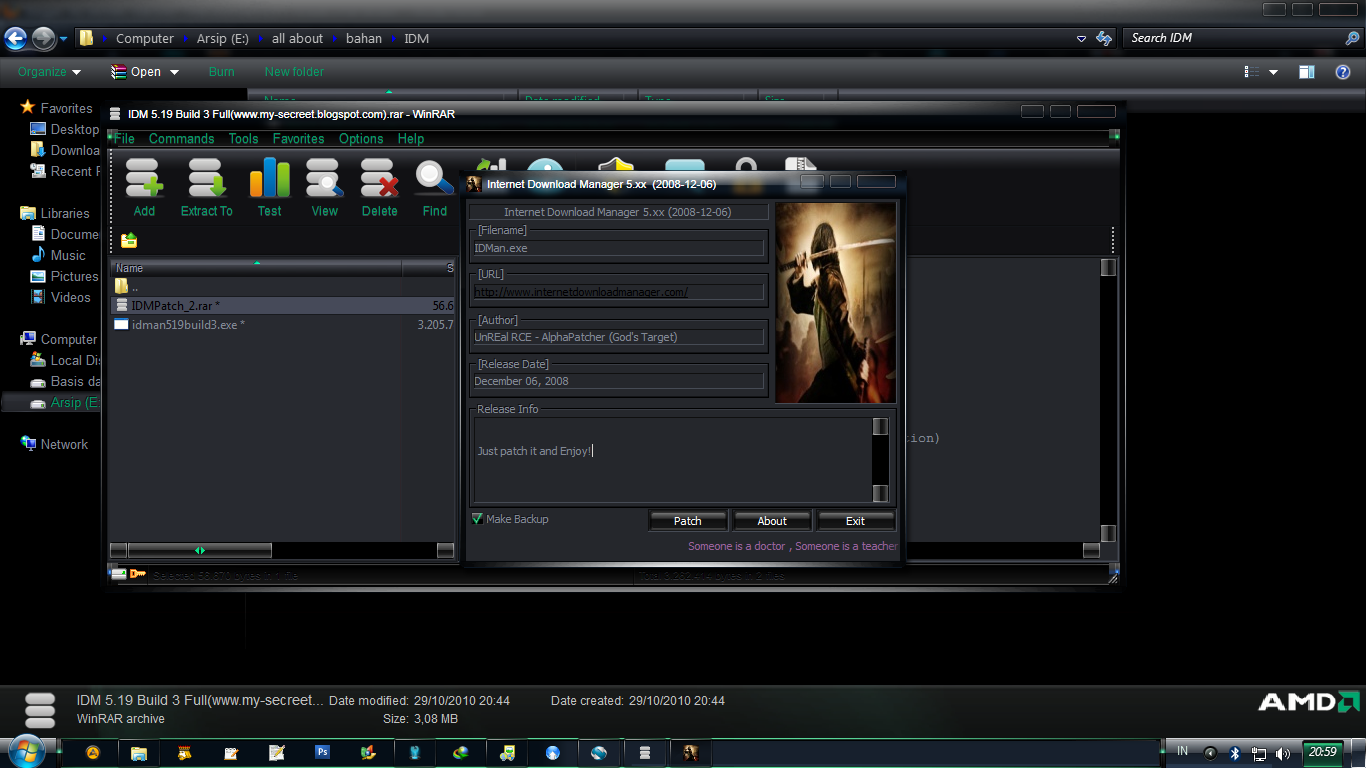Open the Commands menu in WinRAR

(181, 139)
